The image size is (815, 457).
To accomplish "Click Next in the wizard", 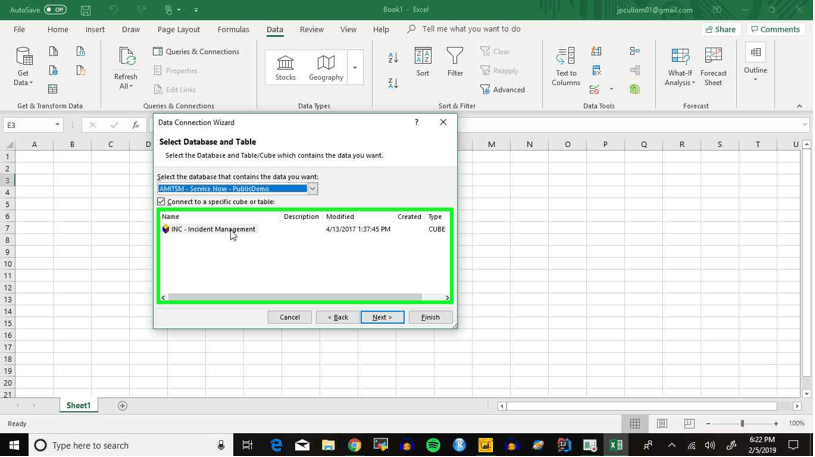I will coord(382,317).
